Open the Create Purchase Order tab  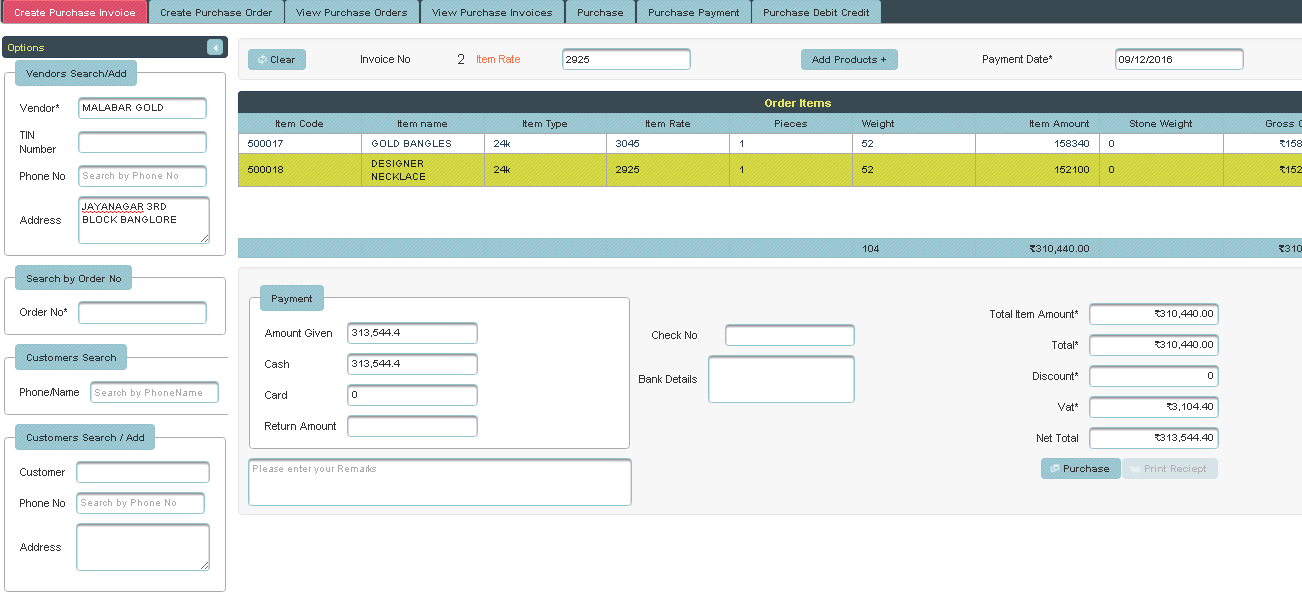coord(216,12)
